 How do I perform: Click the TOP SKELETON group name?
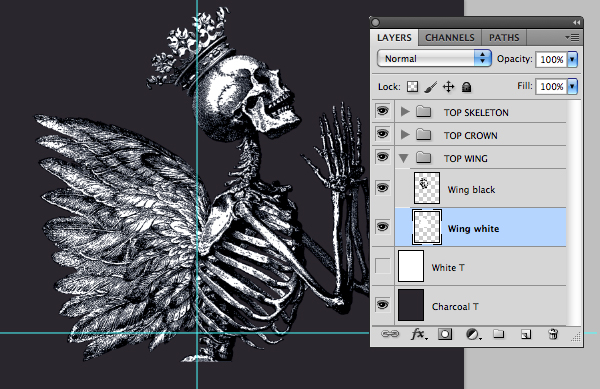476,112
